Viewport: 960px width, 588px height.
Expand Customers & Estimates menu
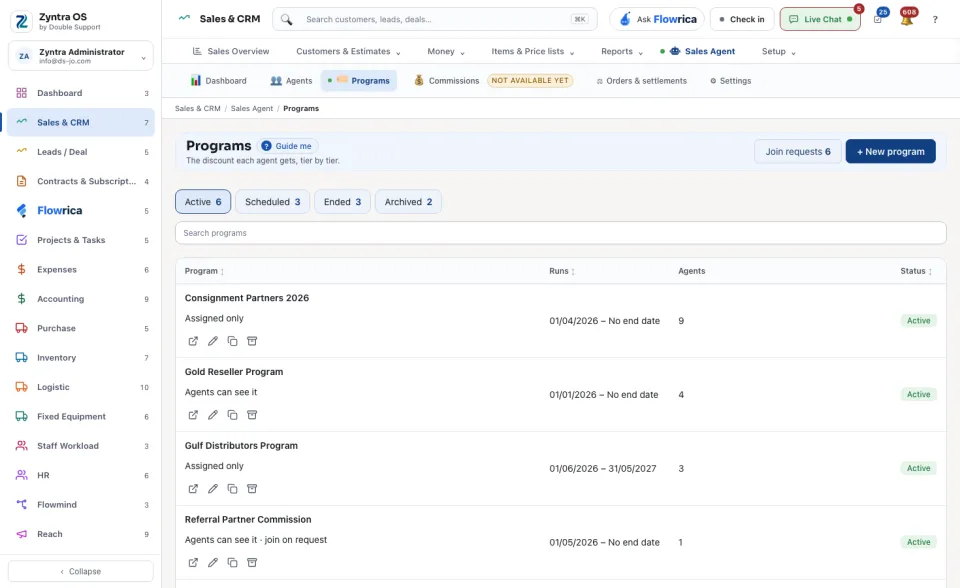tap(348, 51)
